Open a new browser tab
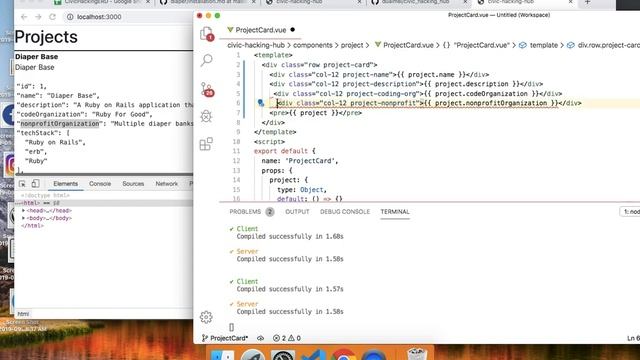Viewport: 640px width, 360px height. point(587,2)
